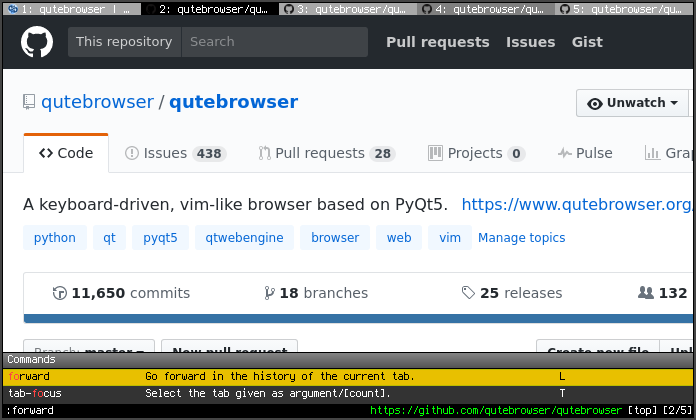Viewport: 696px width, 420px height.
Task: Click GitHub favicon of tab 4
Action: [427, 9]
